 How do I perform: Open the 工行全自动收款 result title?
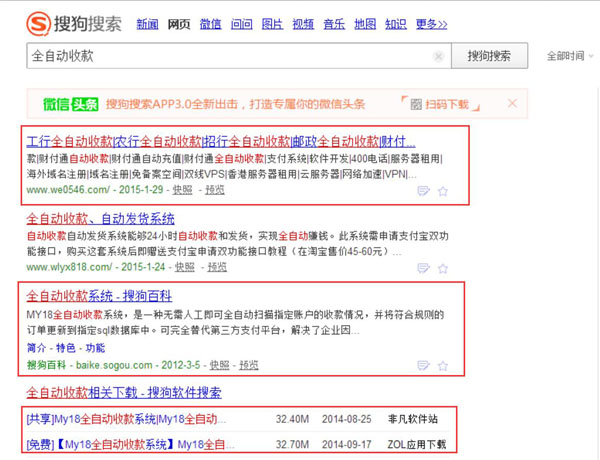tap(221, 142)
